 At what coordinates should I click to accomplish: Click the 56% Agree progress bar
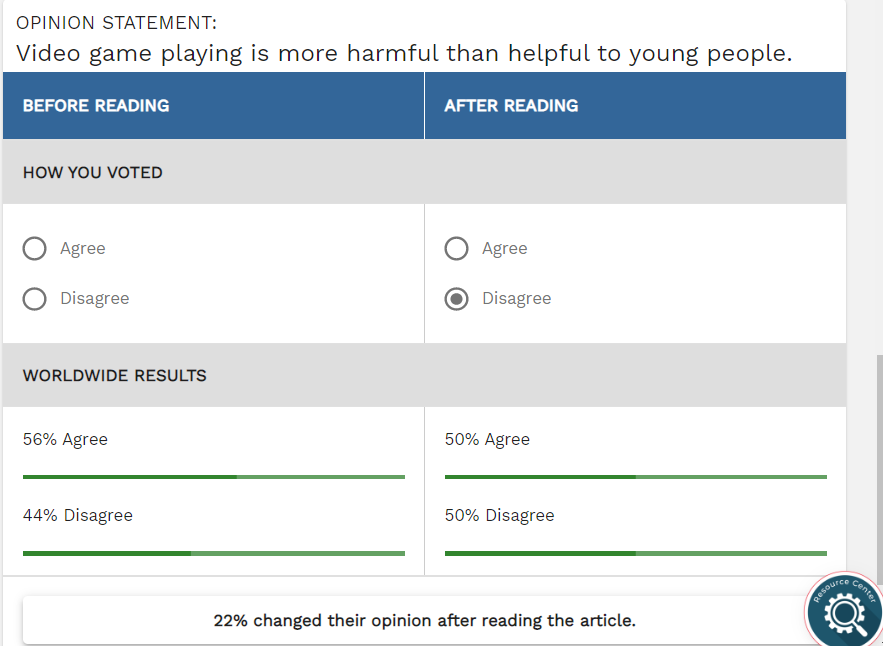(214, 477)
